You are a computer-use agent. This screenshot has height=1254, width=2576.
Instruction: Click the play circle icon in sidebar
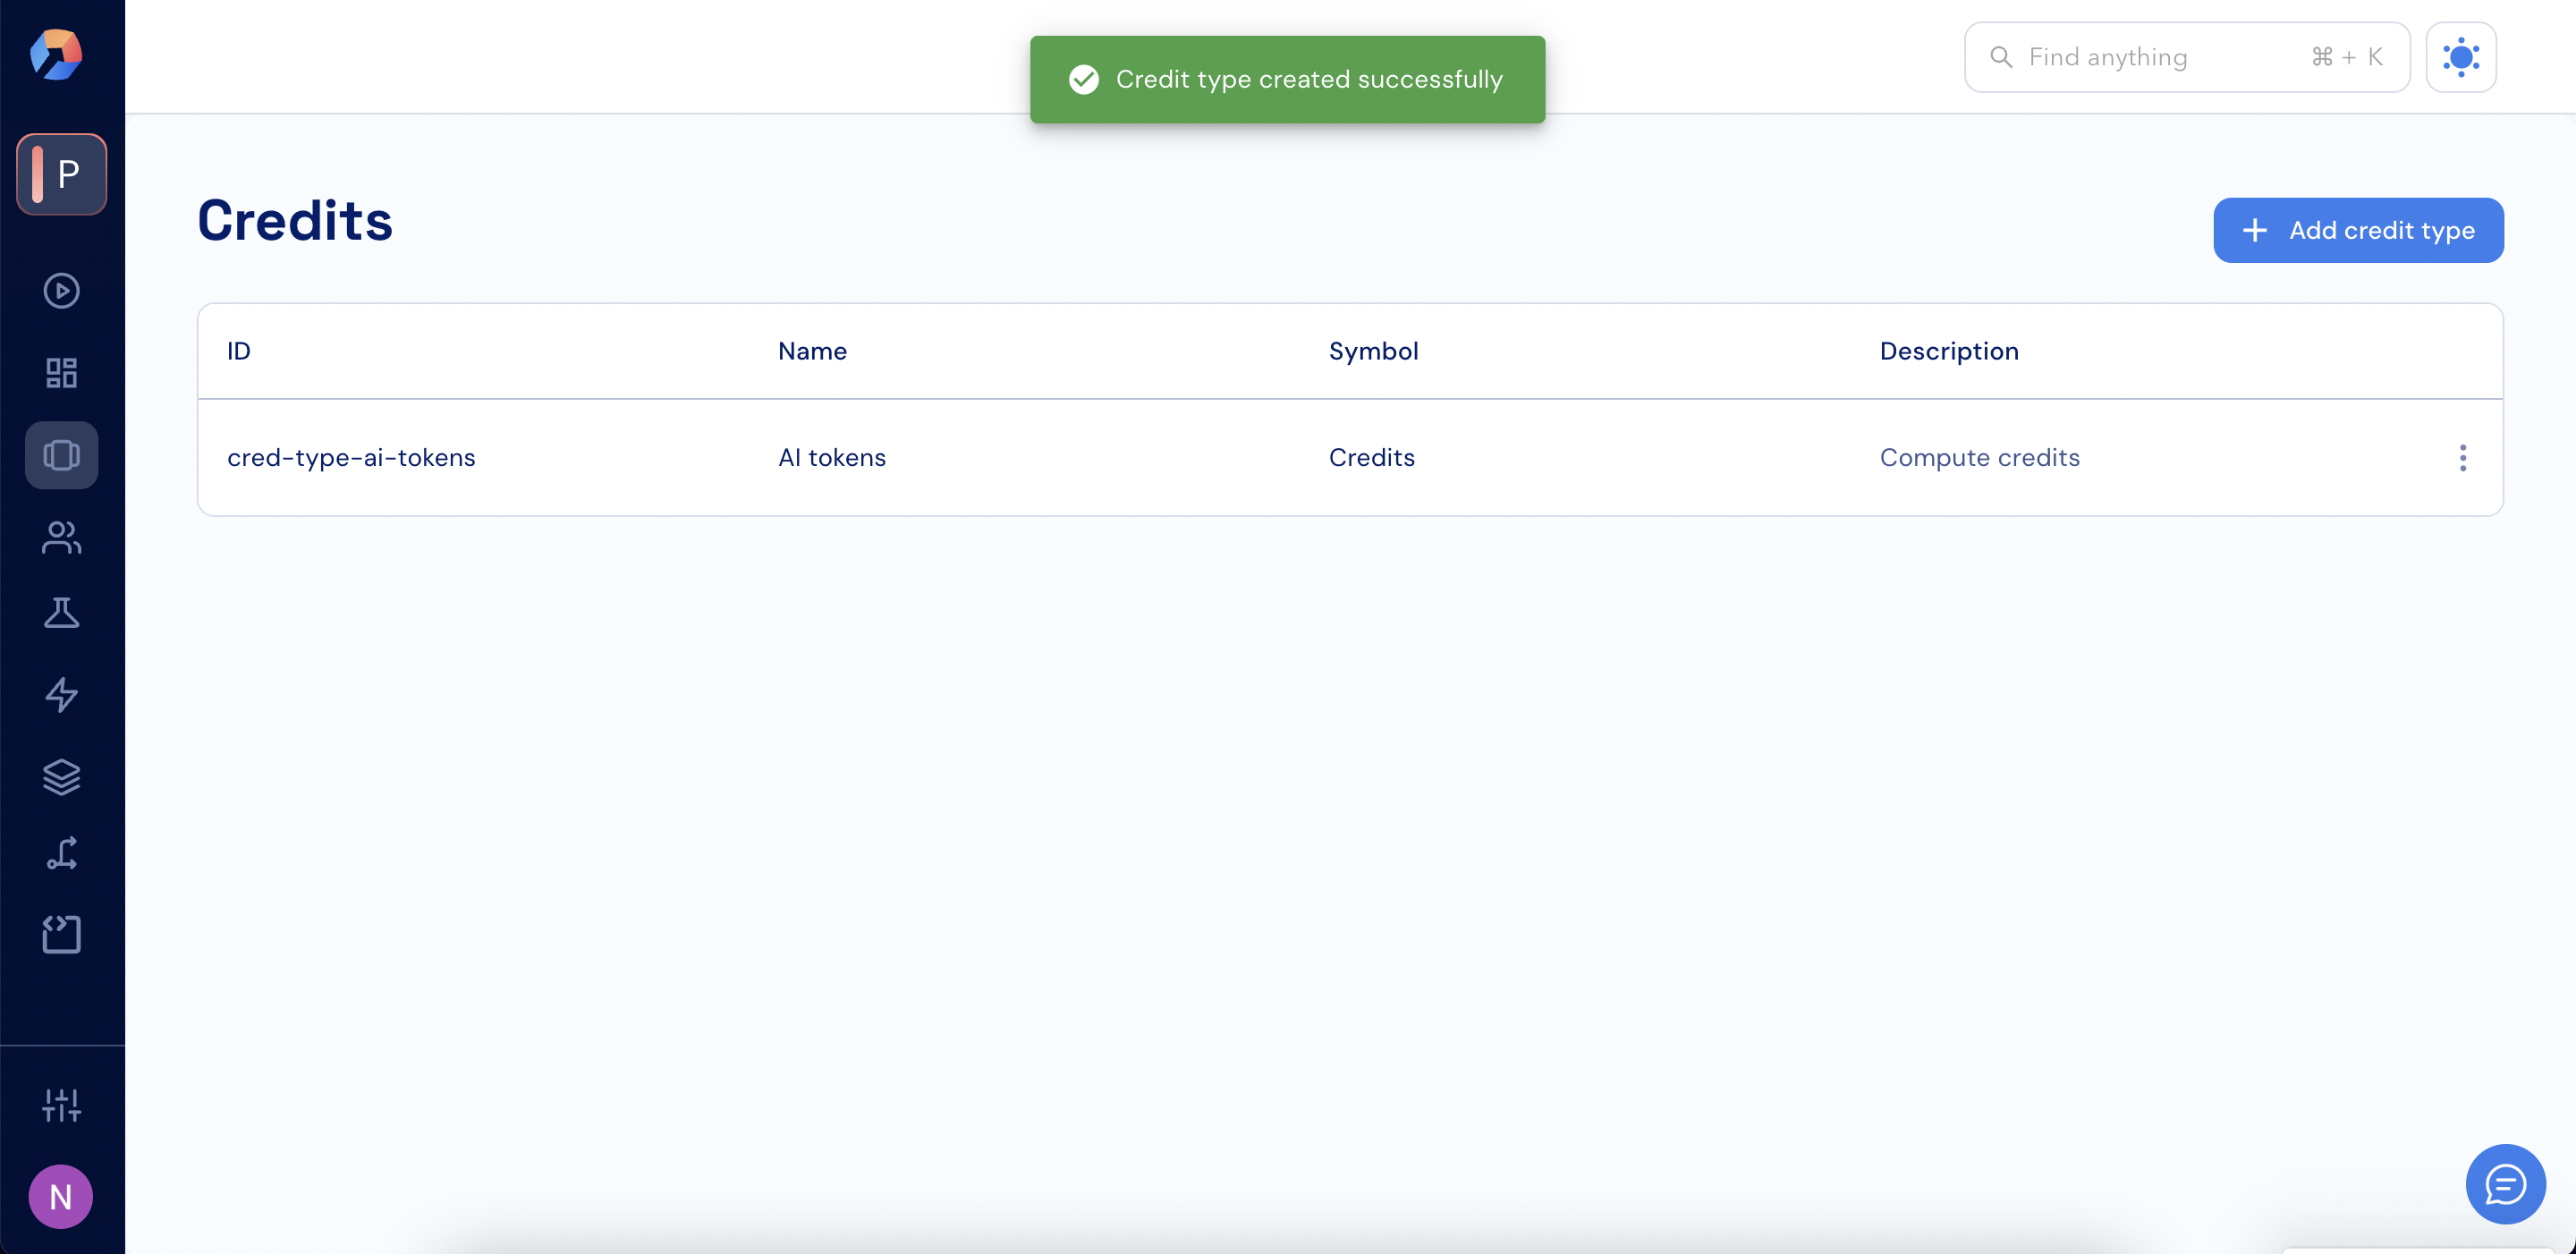(x=61, y=291)
